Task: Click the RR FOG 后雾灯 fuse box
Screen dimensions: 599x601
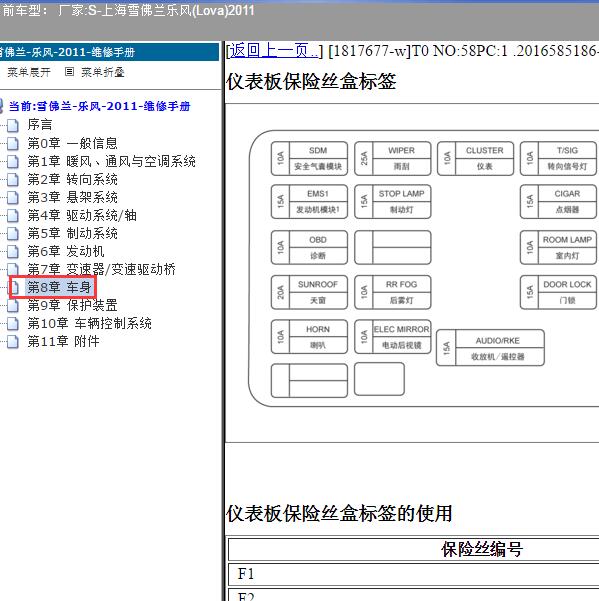Action: point(392,292)
